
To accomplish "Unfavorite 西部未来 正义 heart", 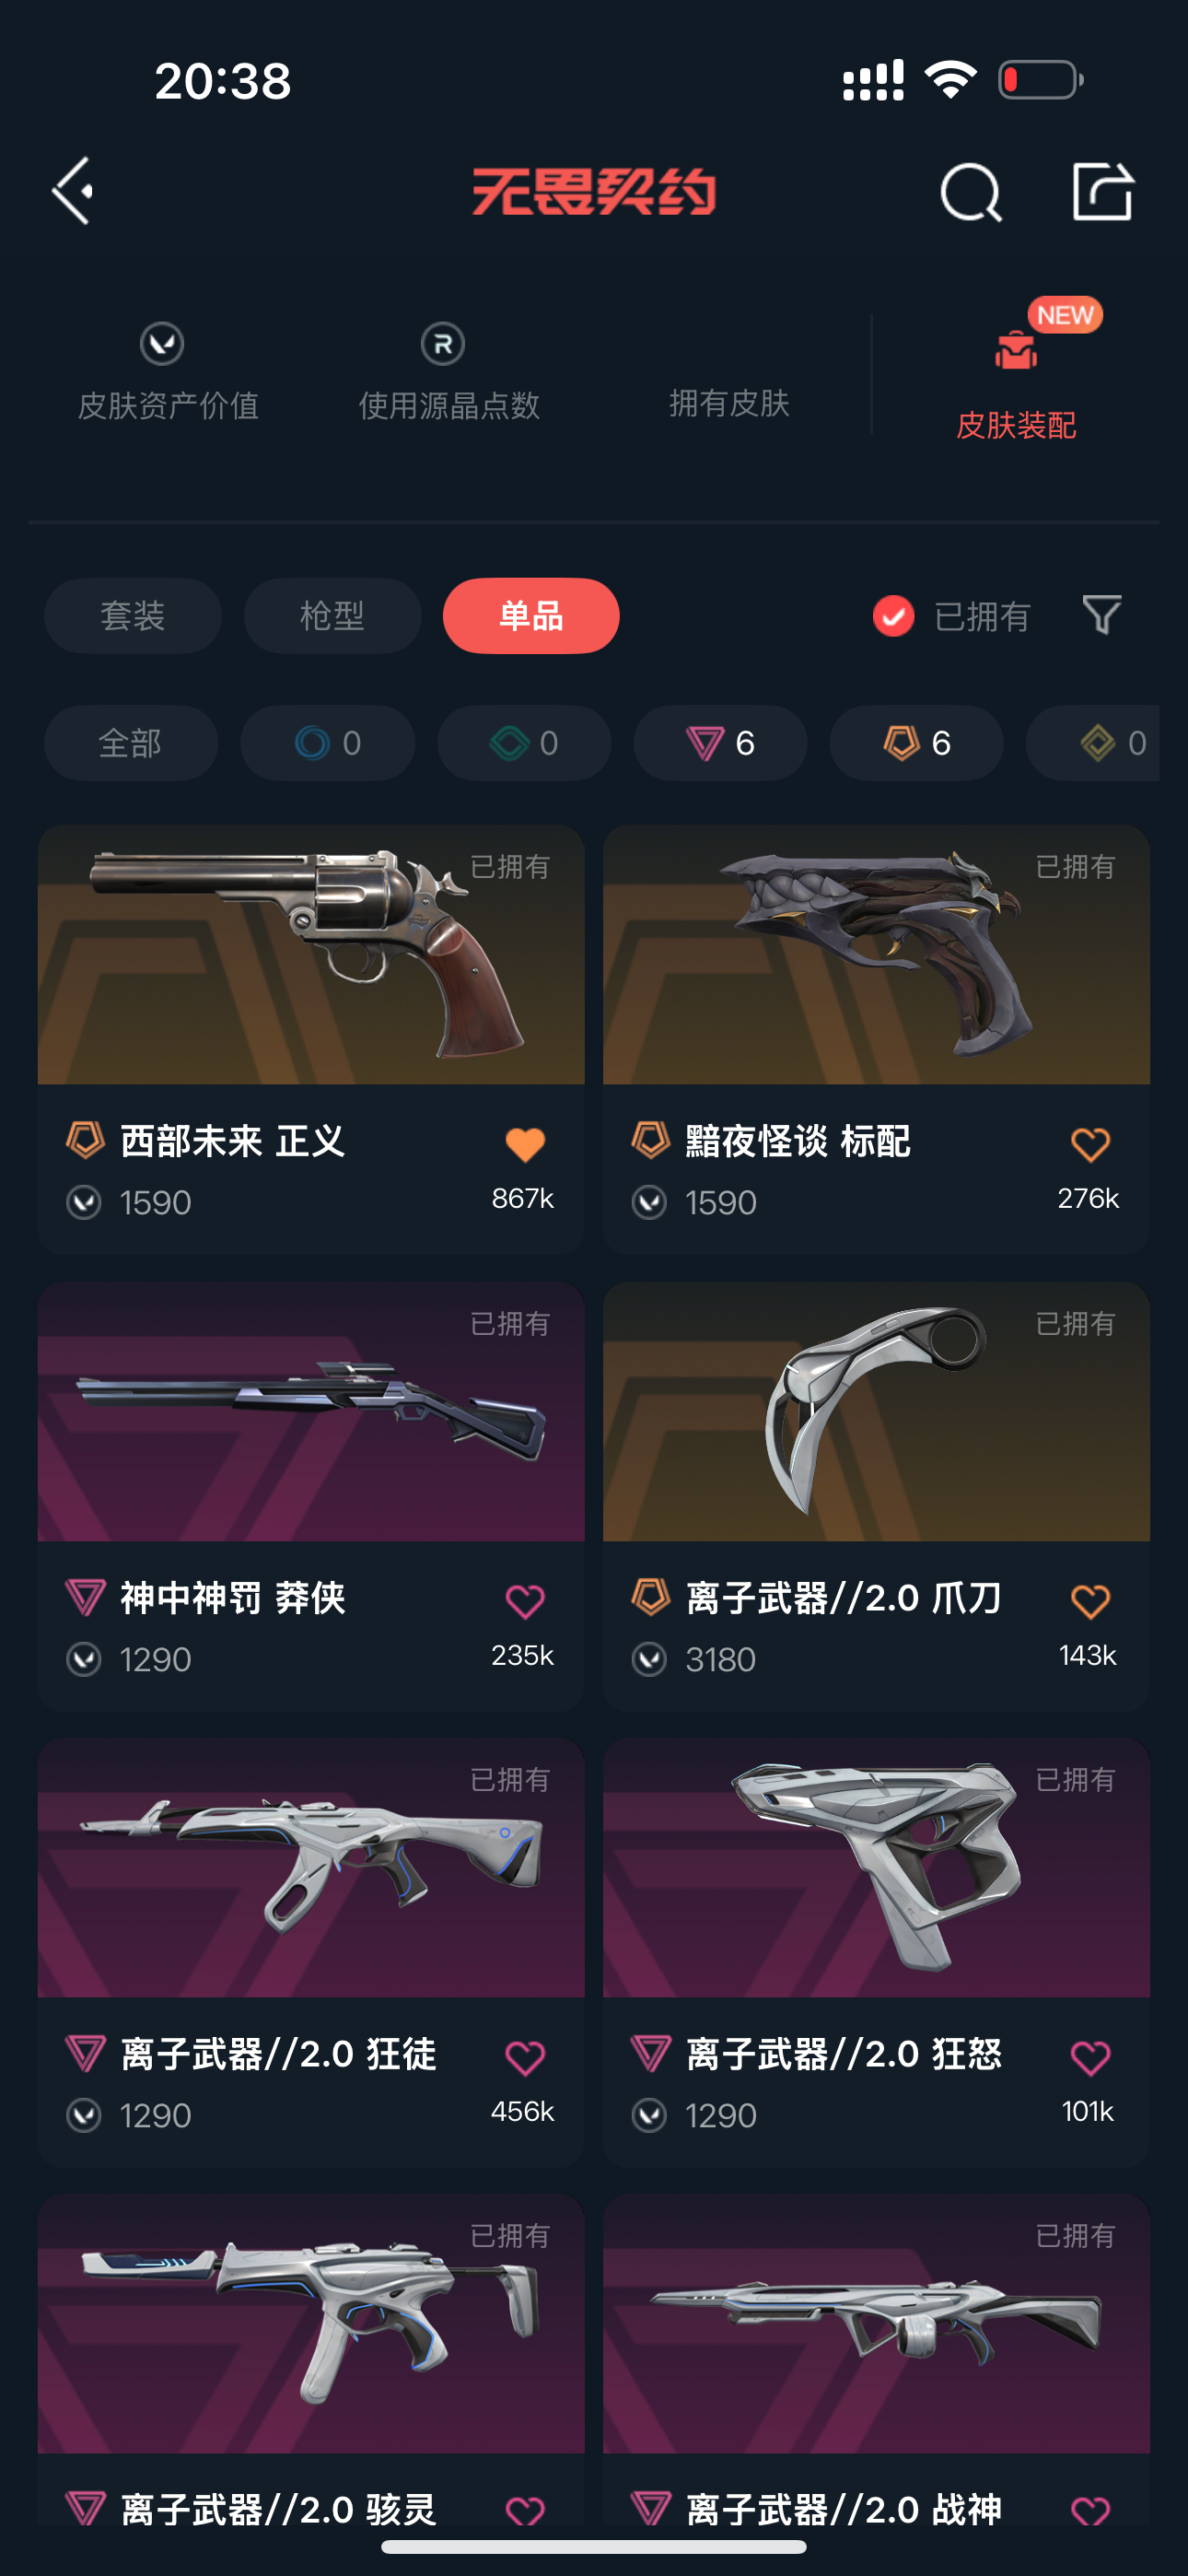I will [524, 1144].
